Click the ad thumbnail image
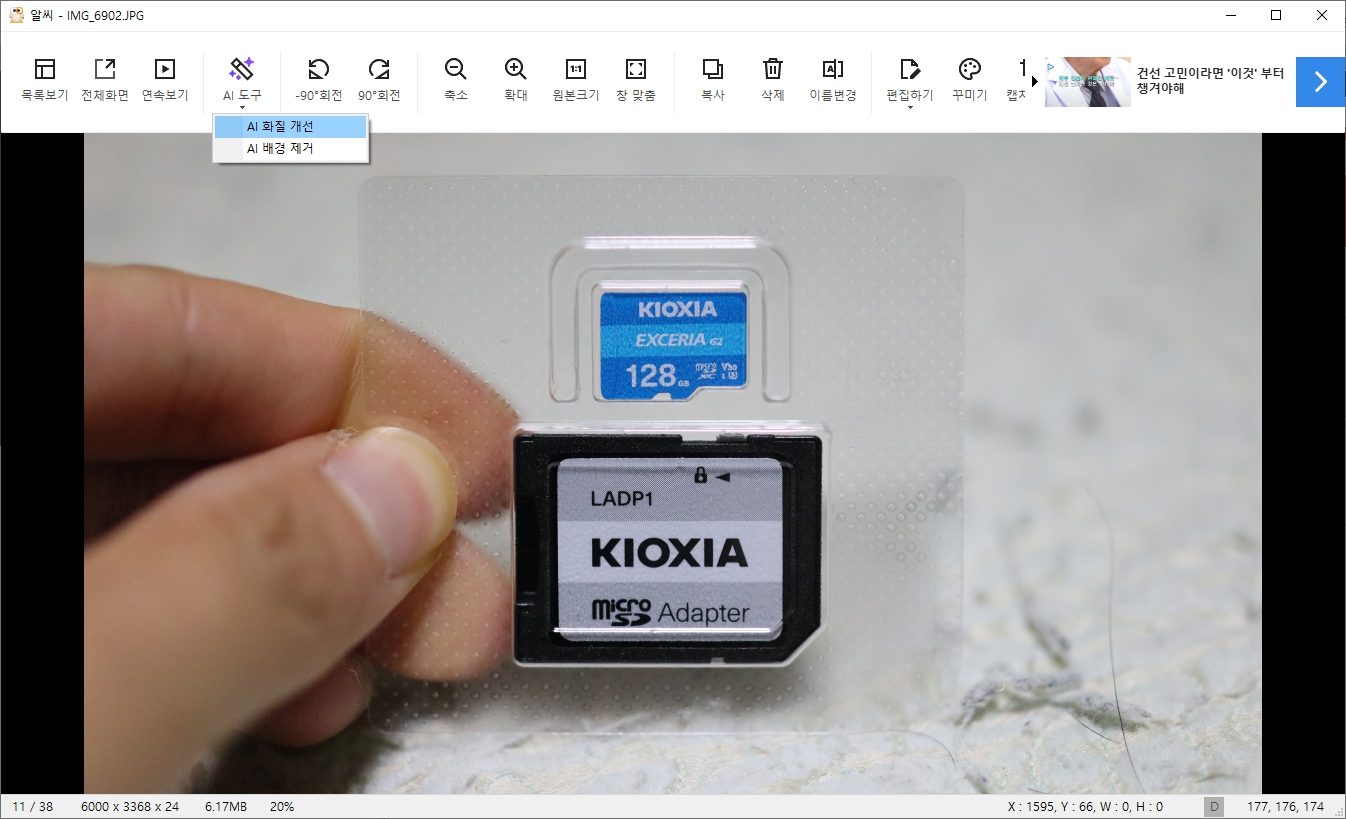Image resolution: width=1346 pixels, height=819 pixels. (x=1088, y=82)
